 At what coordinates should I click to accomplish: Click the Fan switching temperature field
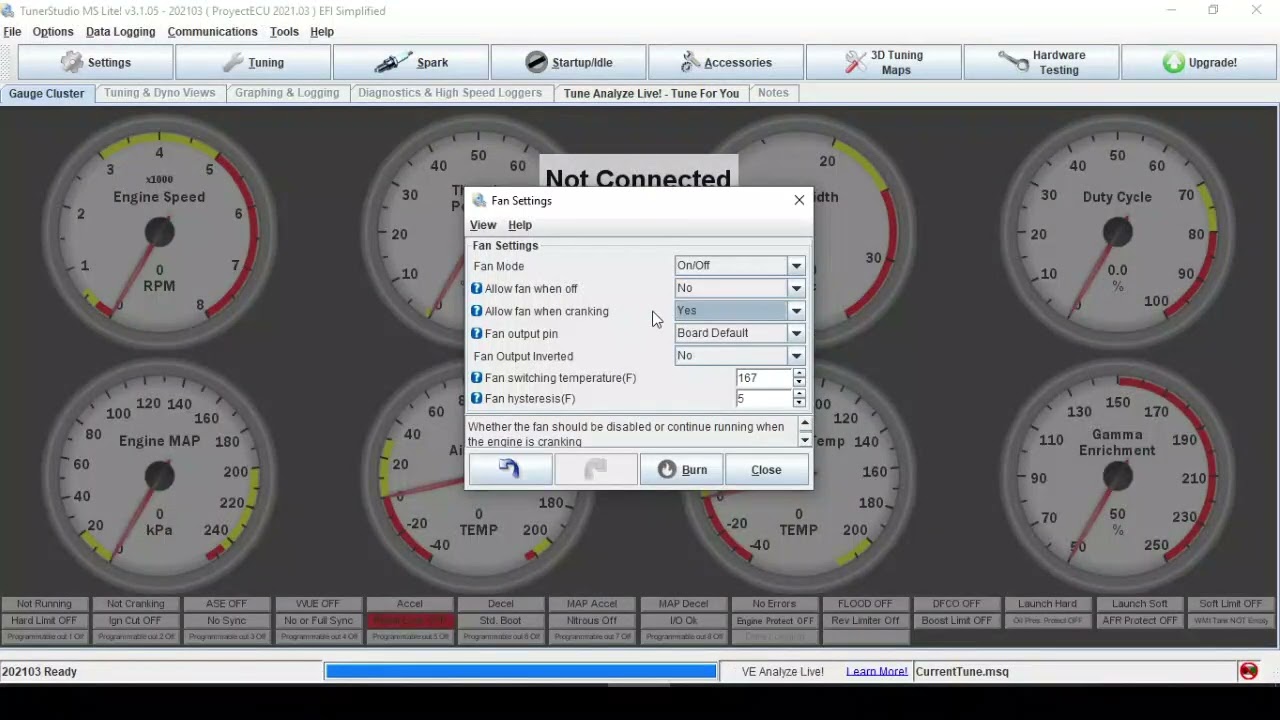[764, 378]
